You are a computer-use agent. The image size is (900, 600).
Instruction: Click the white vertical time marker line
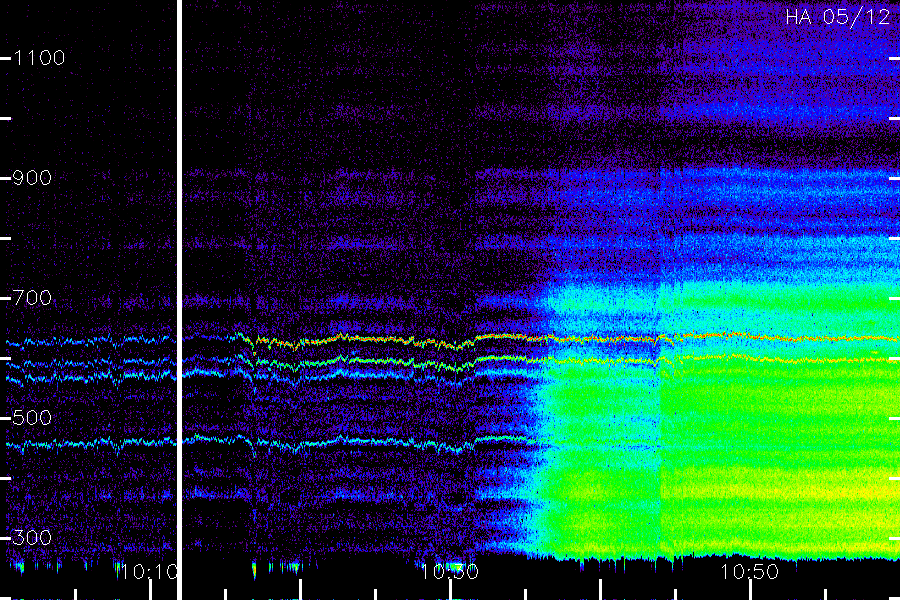click(x=179, y=300)
